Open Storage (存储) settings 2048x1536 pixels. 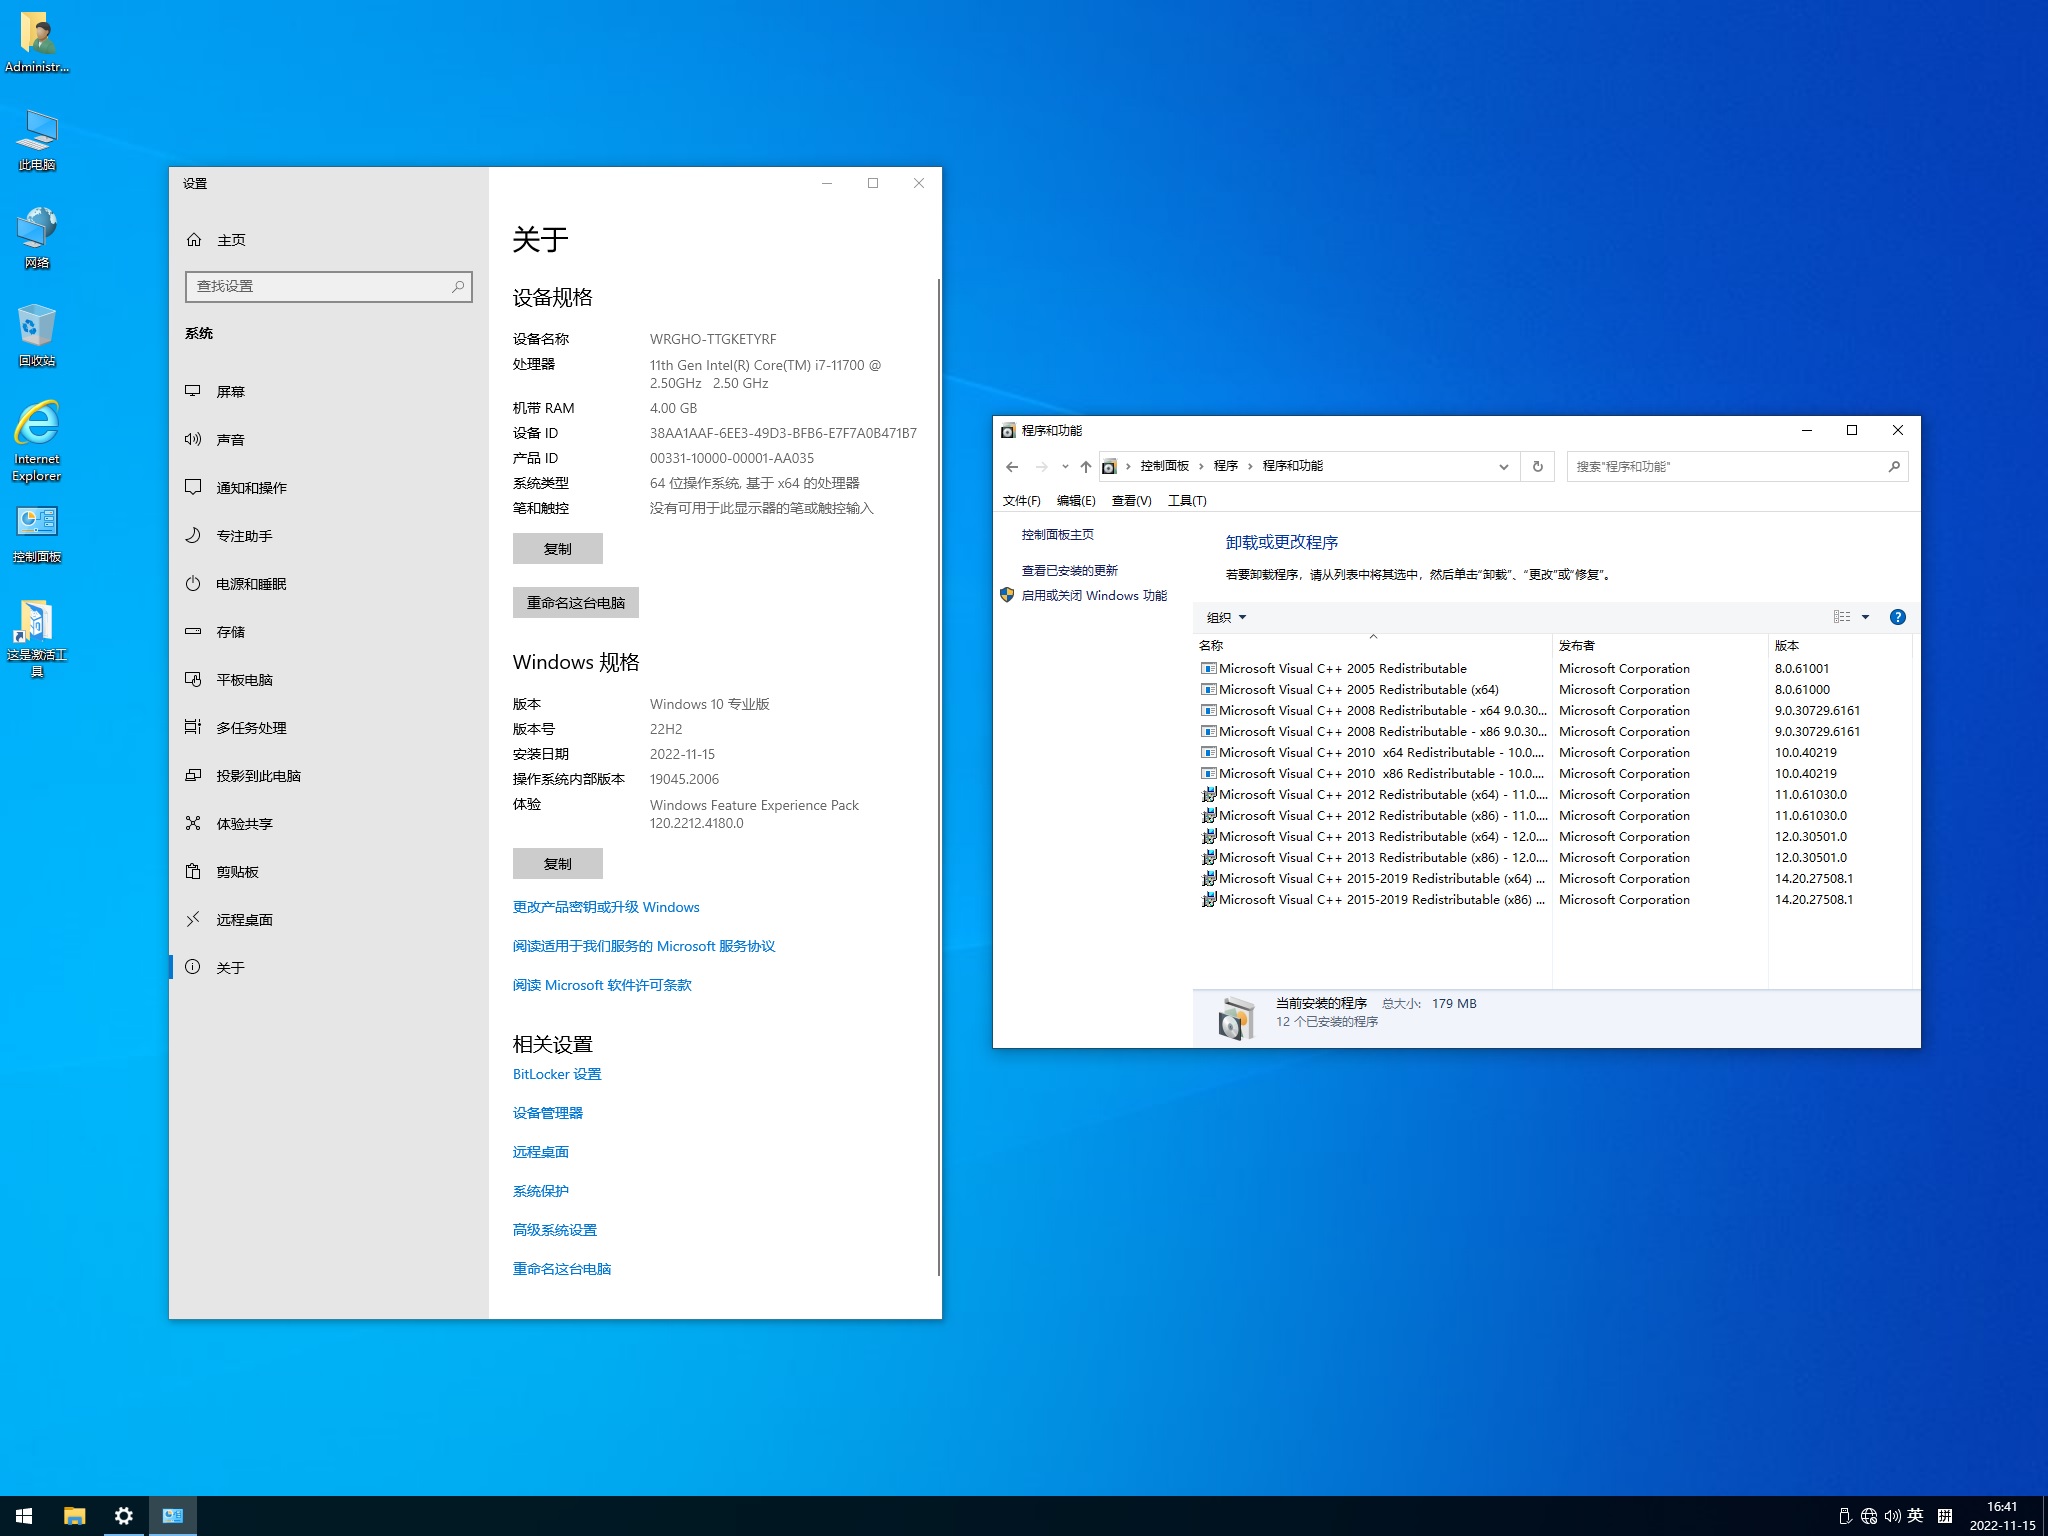coord(328,631)
